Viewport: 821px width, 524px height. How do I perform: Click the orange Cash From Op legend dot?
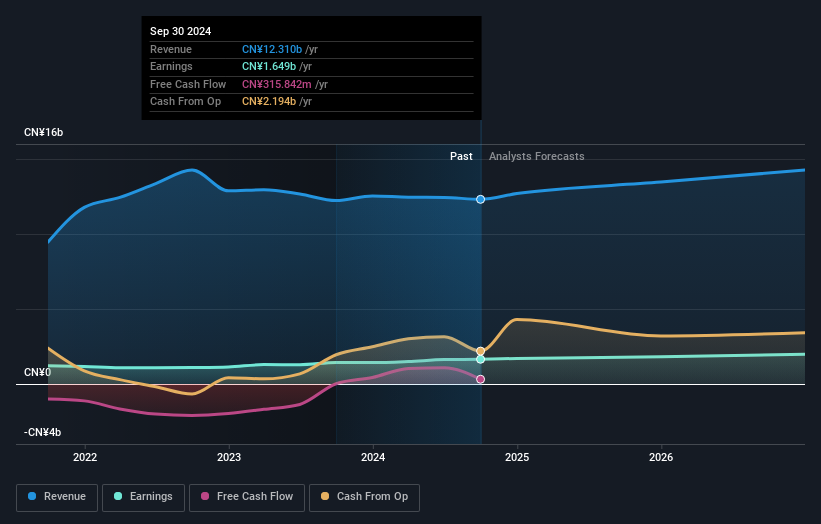[325, 496]
